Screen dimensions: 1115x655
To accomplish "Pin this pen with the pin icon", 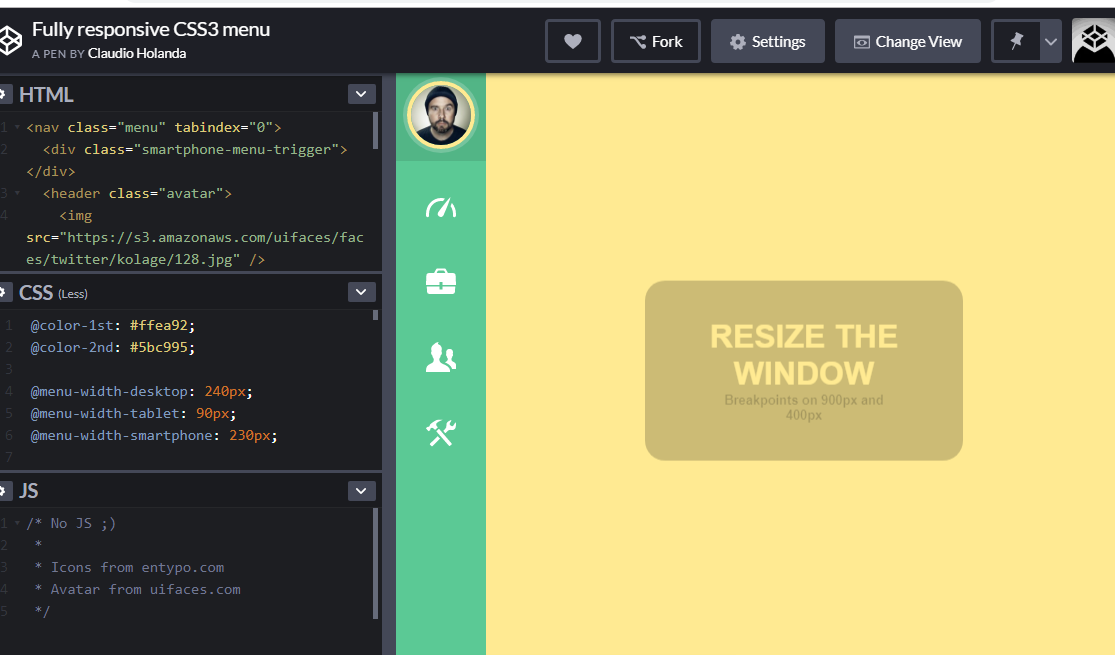I will point(1016,41).
